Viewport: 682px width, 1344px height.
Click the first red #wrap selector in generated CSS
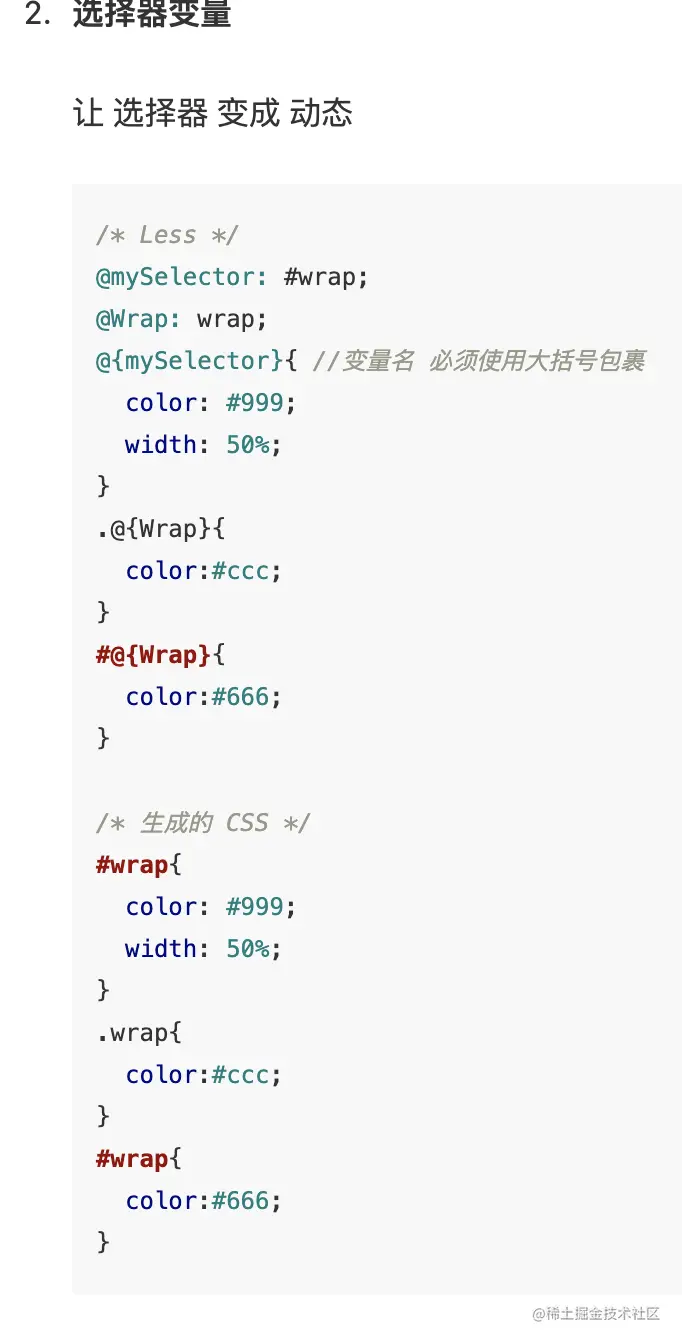(132, 865)
